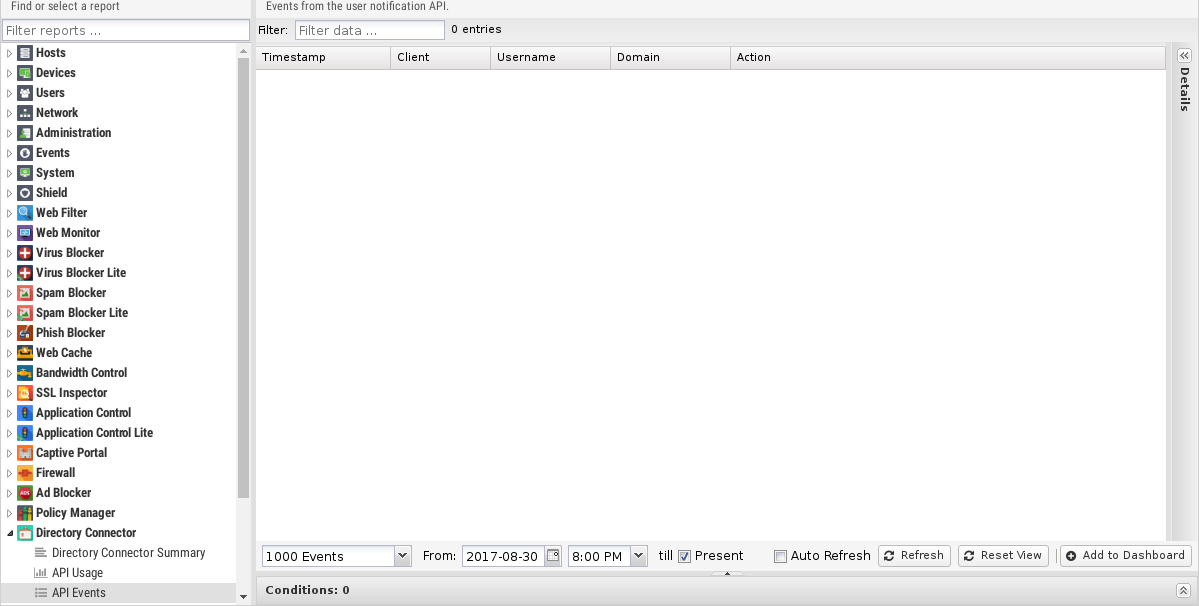Open the API Usage report
Screen dimensions: 1199x606
tap(77, 572)
